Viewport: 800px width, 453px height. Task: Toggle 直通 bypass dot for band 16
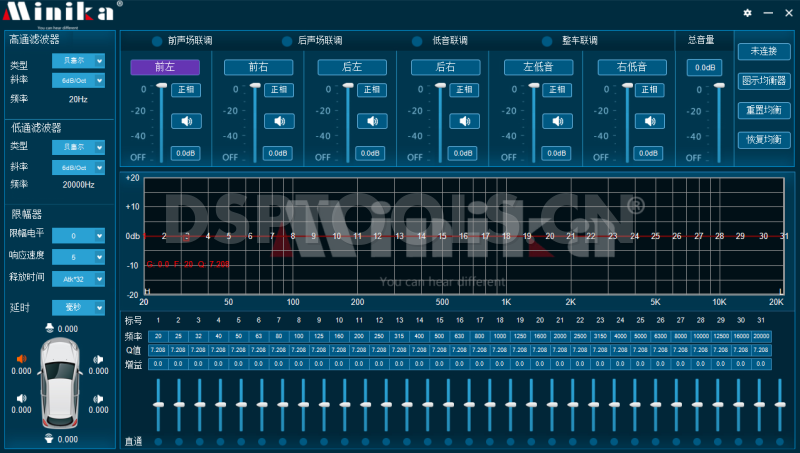click(x=469, y=442)
